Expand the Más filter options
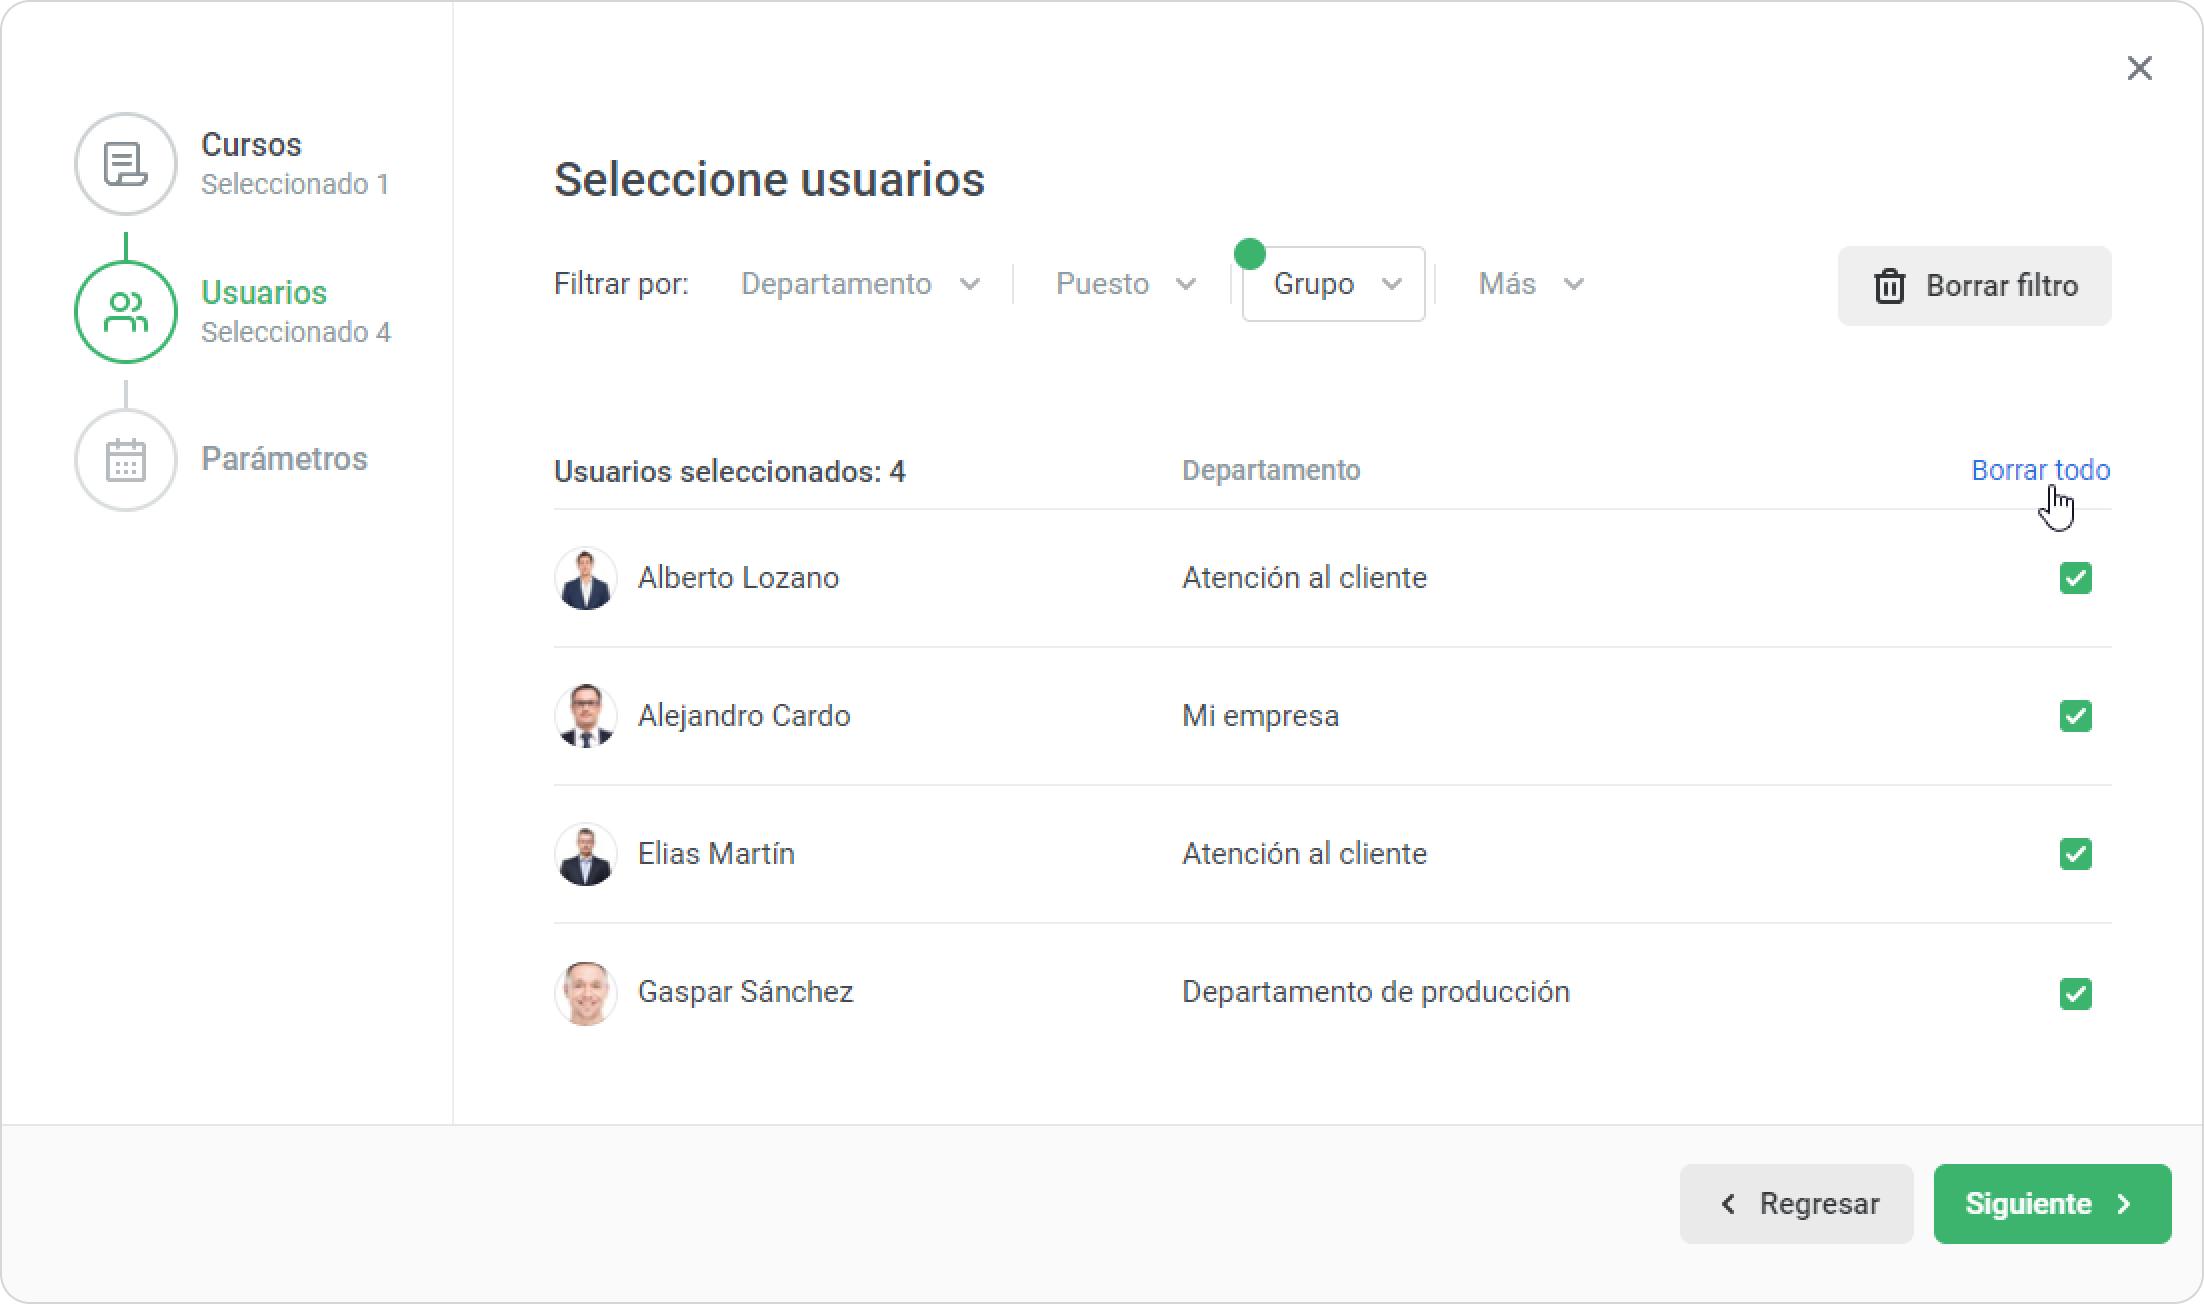Image resolution: width=2204 pixels, height=1304 pixels. click(1530, 284)
